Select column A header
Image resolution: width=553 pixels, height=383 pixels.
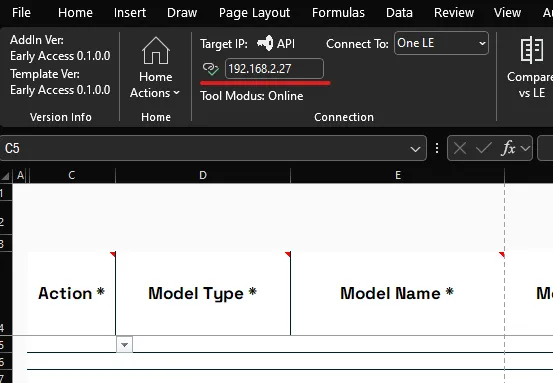click(20, 175)
